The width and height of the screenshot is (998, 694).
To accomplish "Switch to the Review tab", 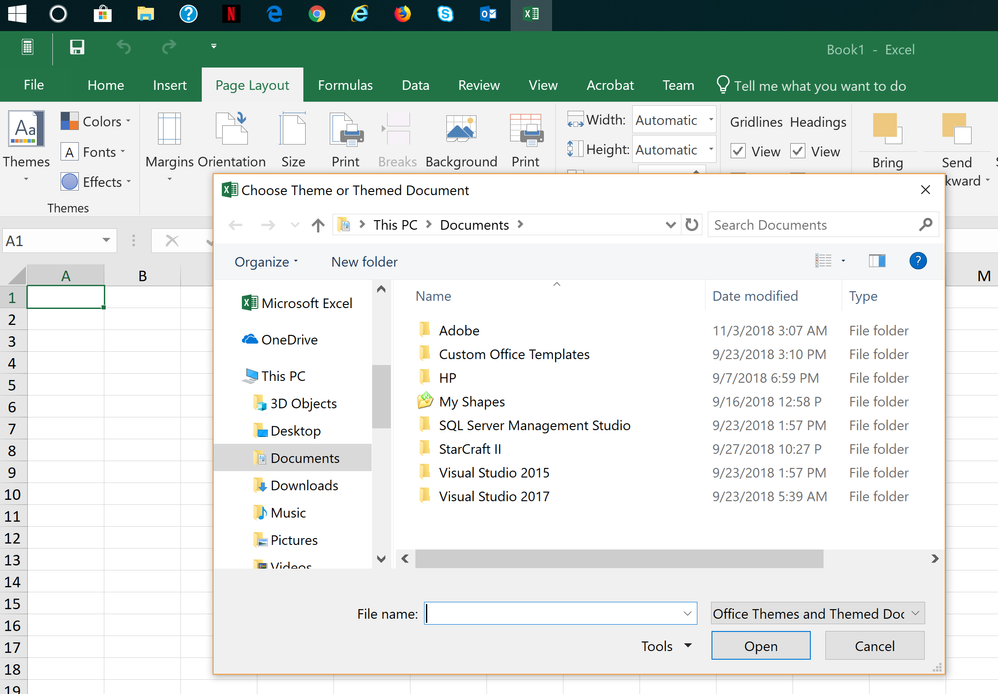I will (x=478, y=85).
